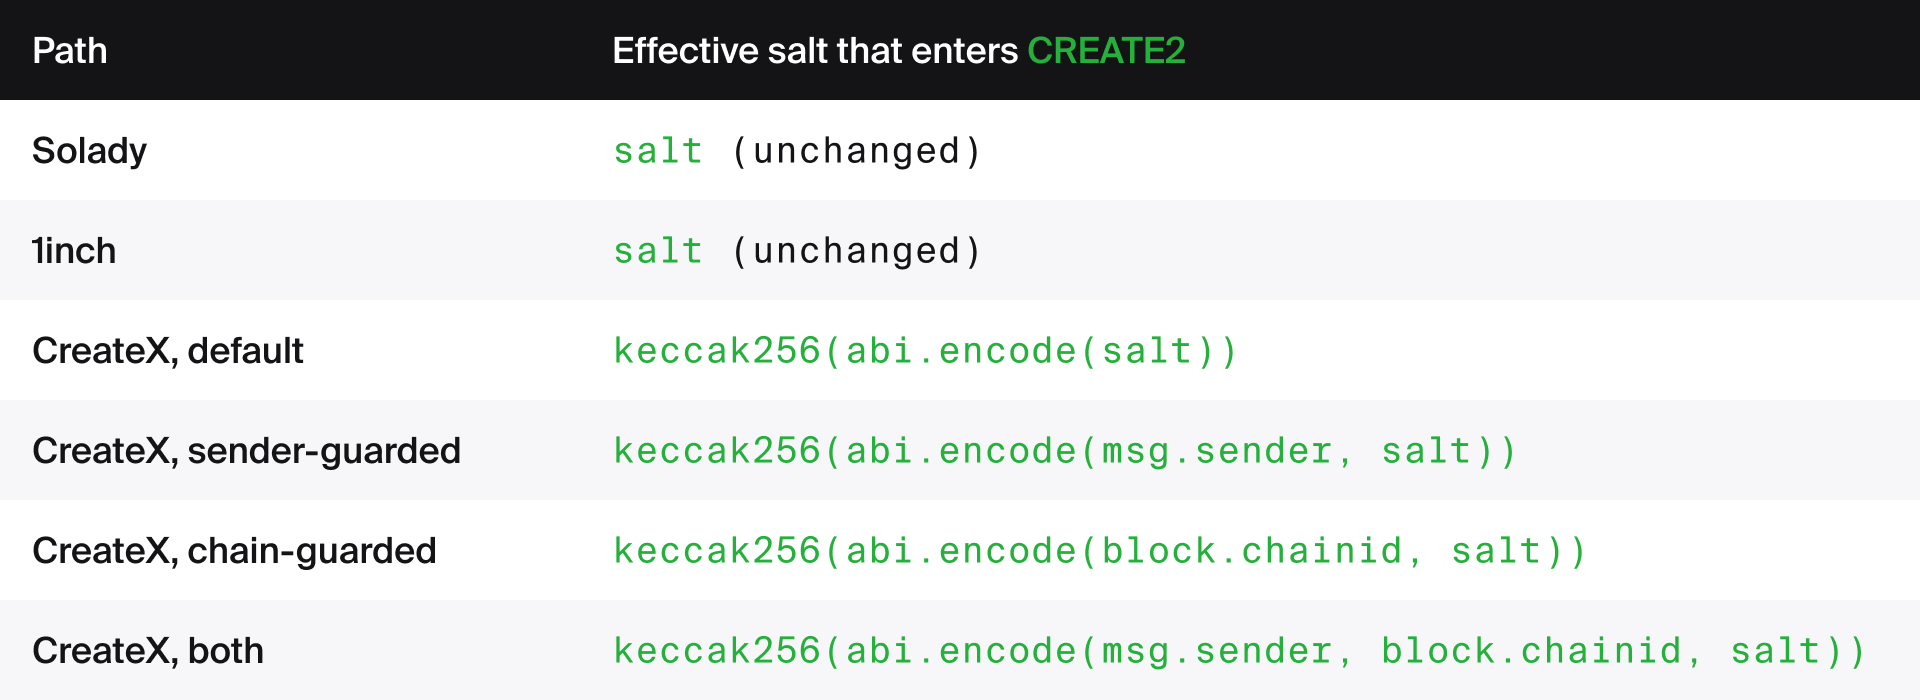The height and width of the screenshot is (700, 1920).
Task: Click keccak256(abi.encode(msg.sender, salt)) code
Action: tap(1065, 451)
